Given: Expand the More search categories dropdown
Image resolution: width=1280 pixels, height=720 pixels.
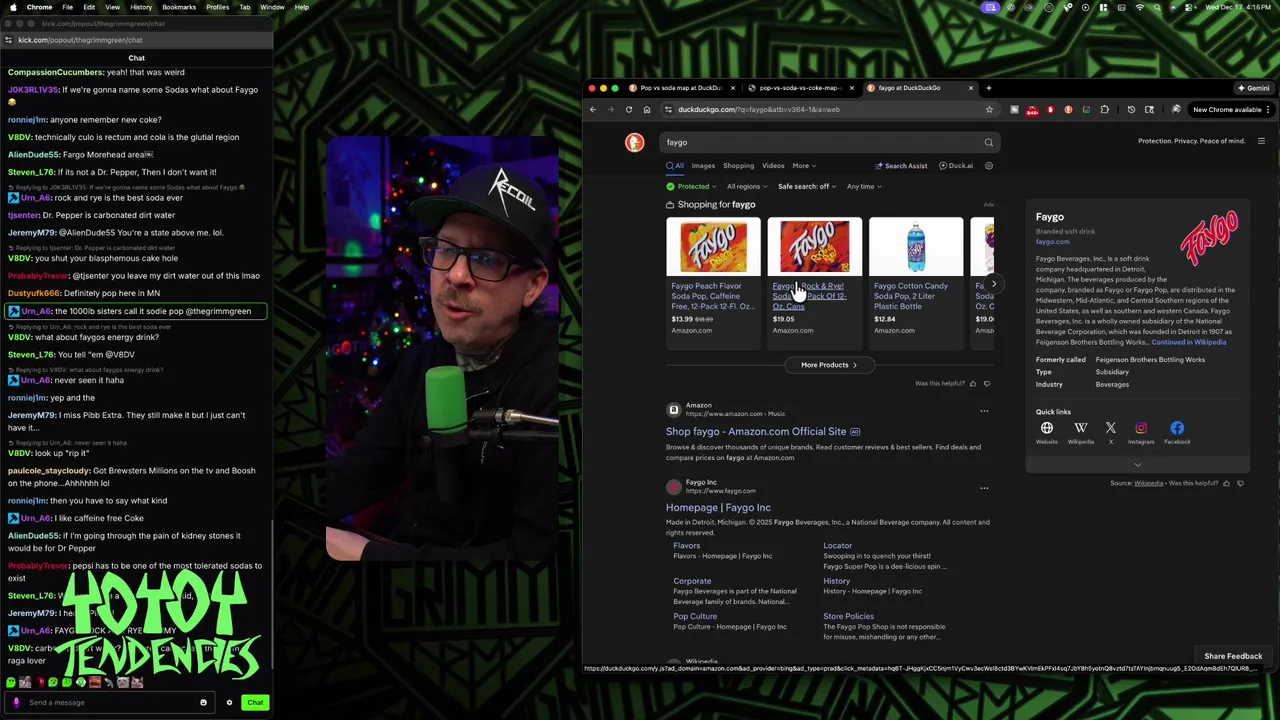Looking at the screenshot, I should click(804, 166).
